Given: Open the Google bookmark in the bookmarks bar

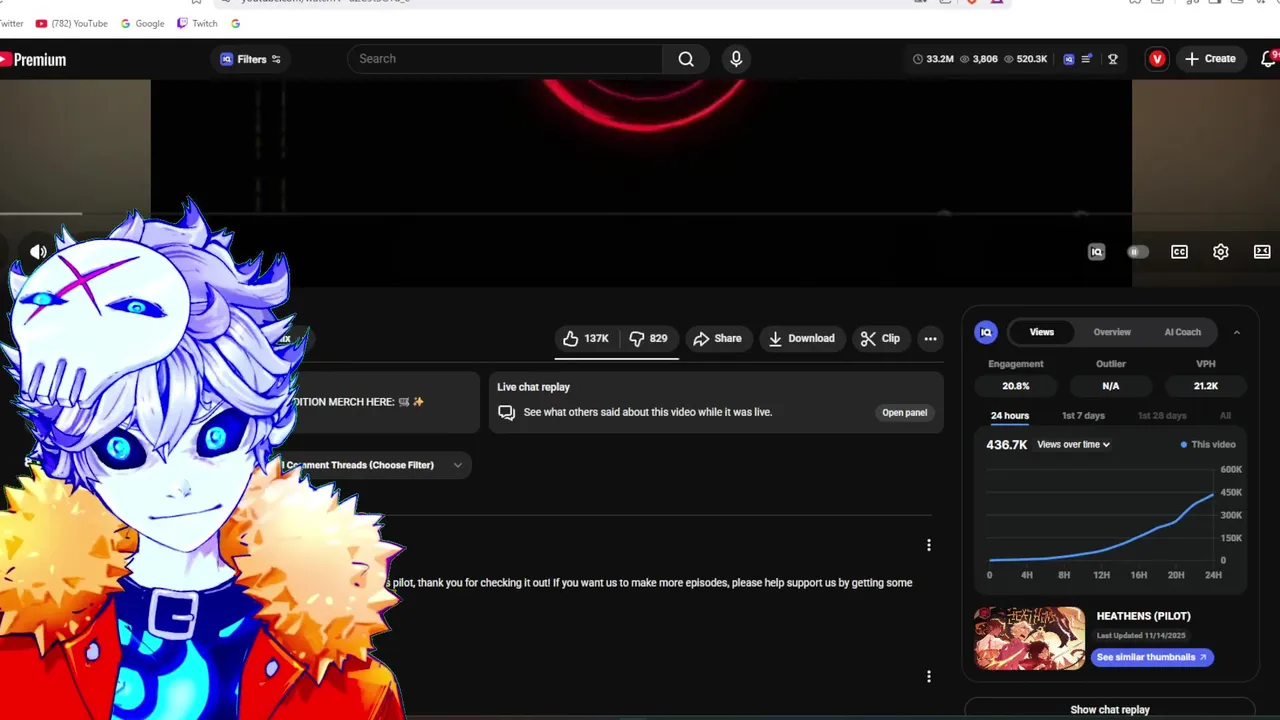Looking at the screenshot, I should [141, 23].
